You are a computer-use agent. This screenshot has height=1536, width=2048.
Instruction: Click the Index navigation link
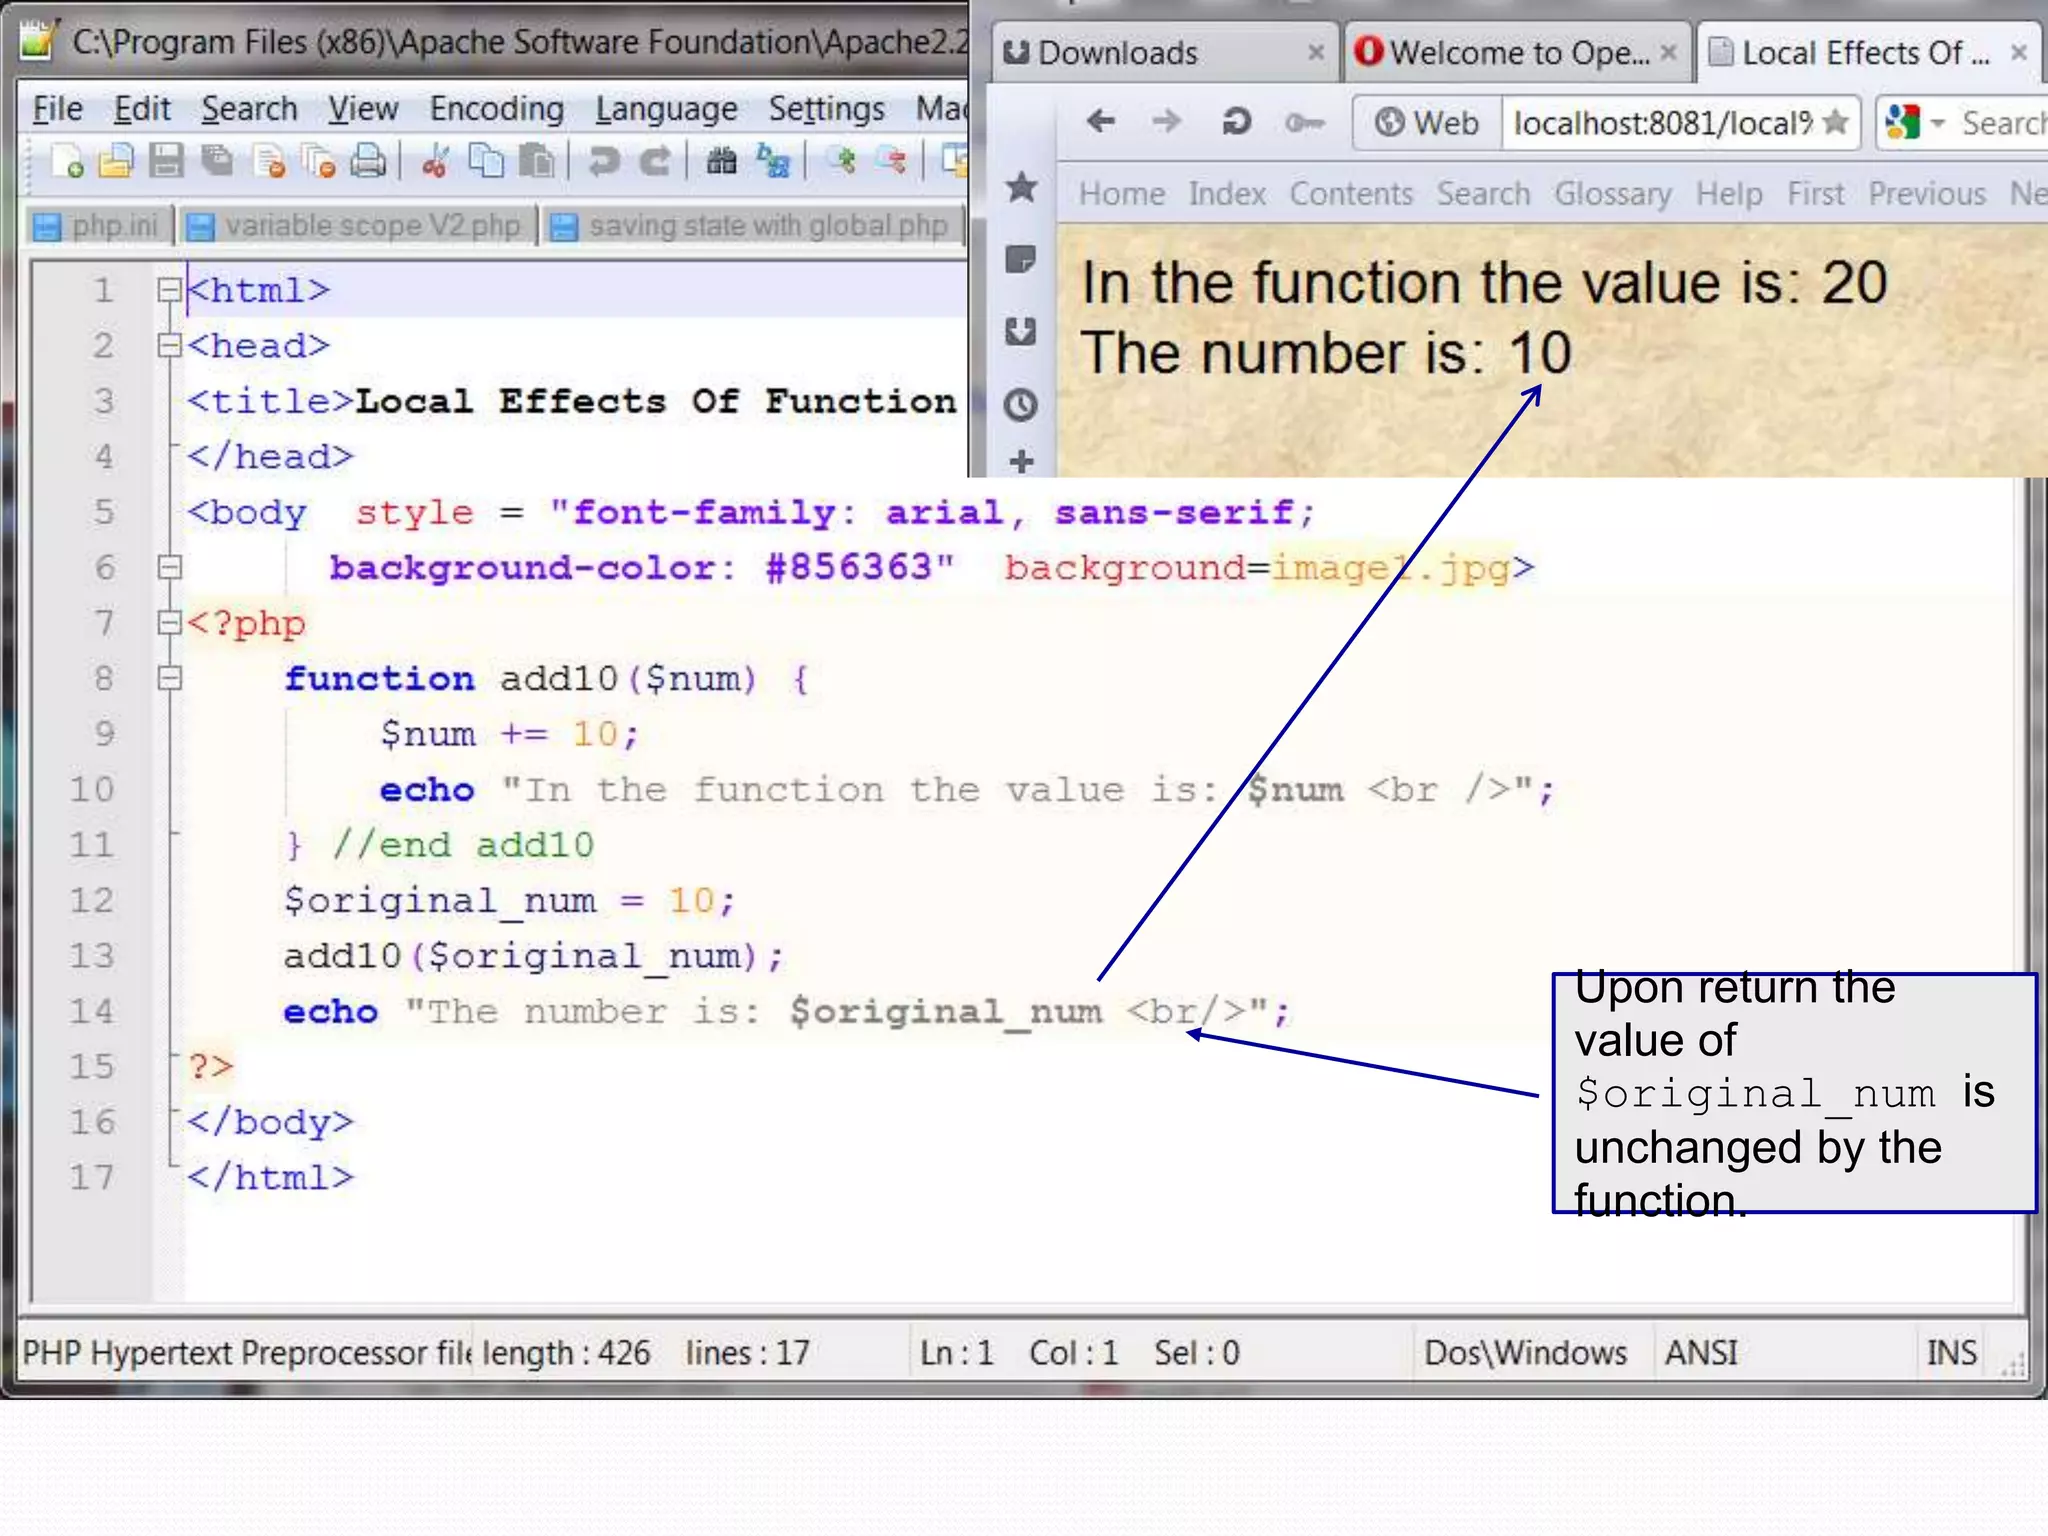[1227, 193]
